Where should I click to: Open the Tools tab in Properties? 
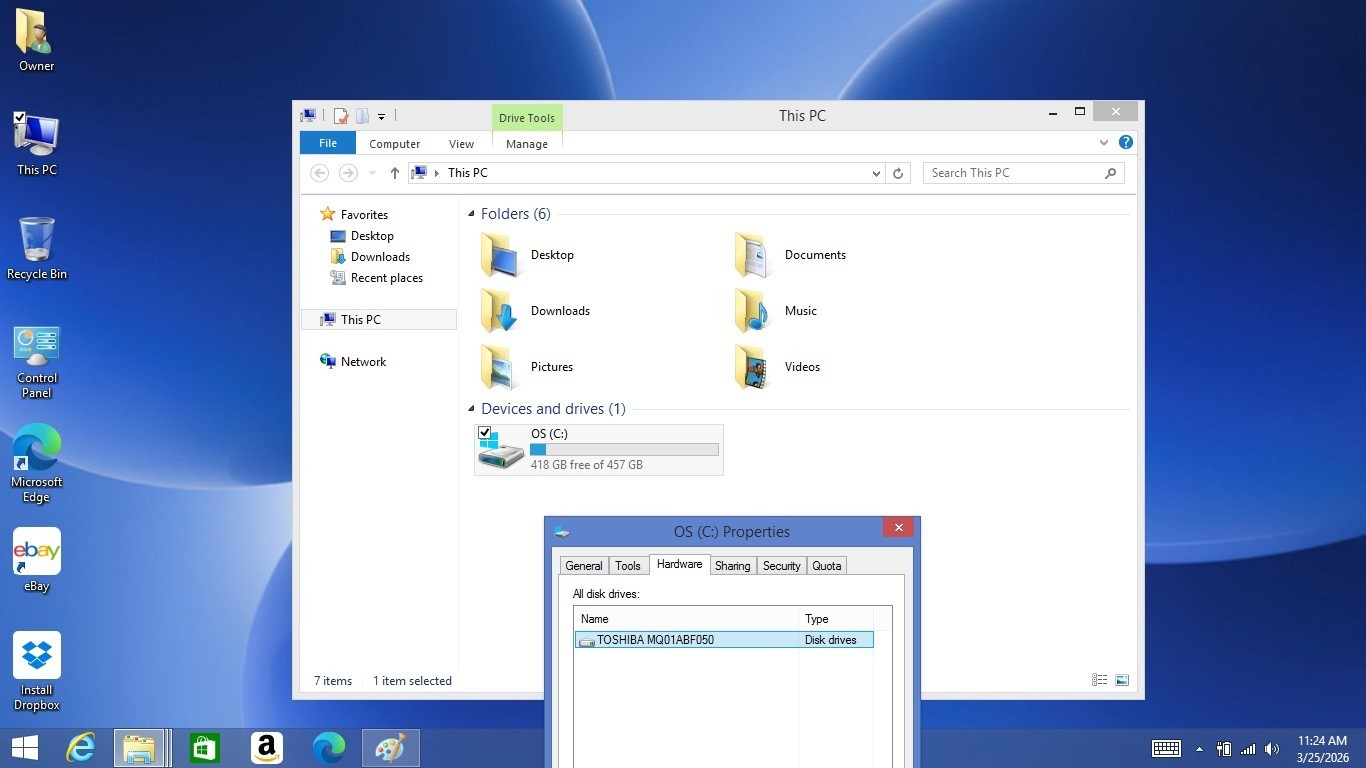point(628,566)
